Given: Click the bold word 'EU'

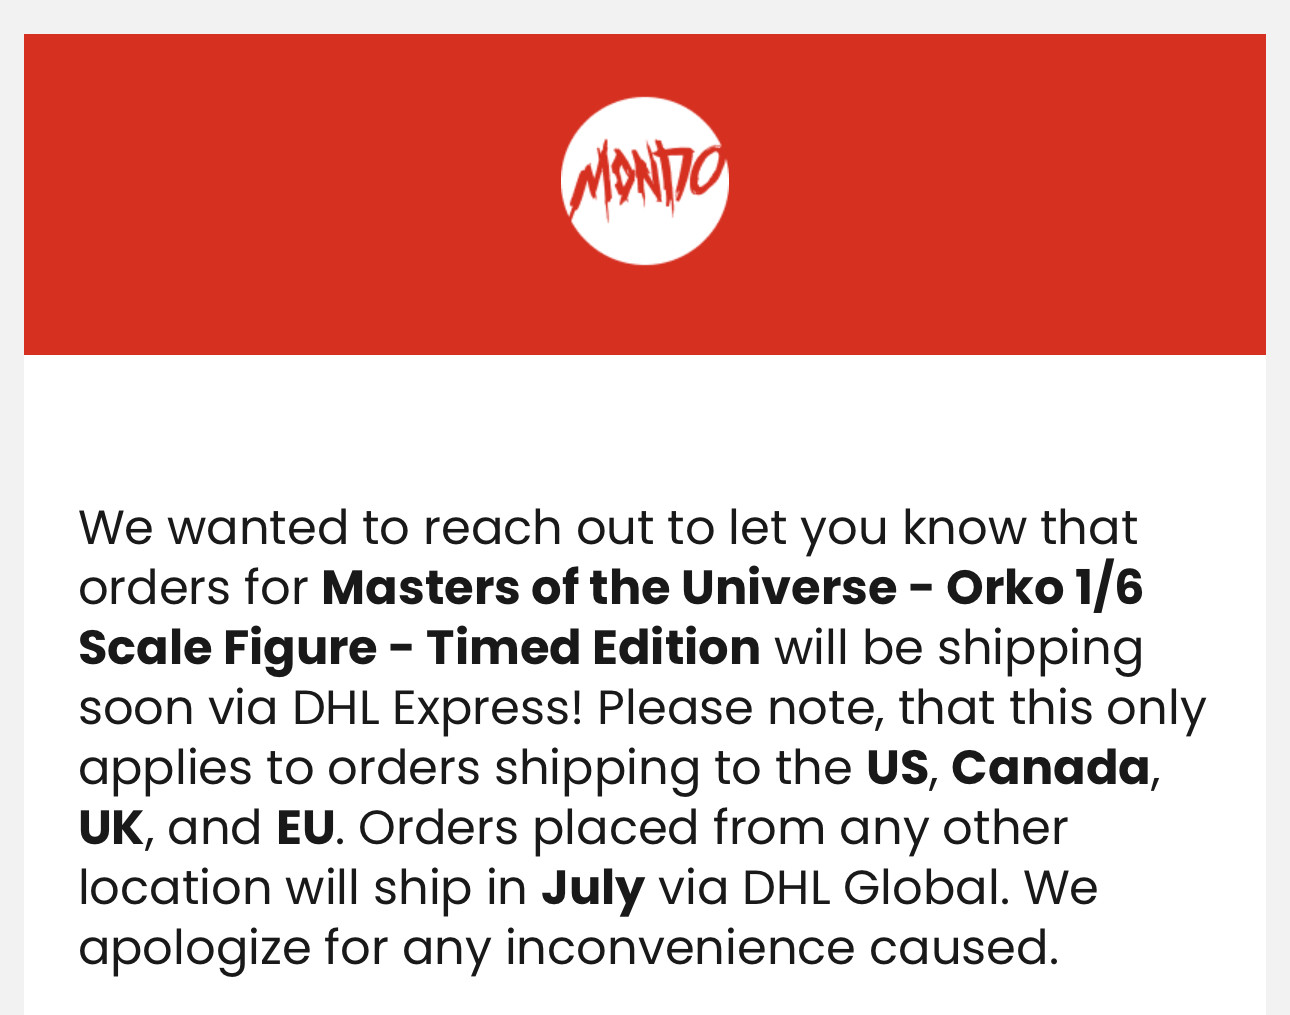Looking at the screenshot, I should (x=305, y=827).
